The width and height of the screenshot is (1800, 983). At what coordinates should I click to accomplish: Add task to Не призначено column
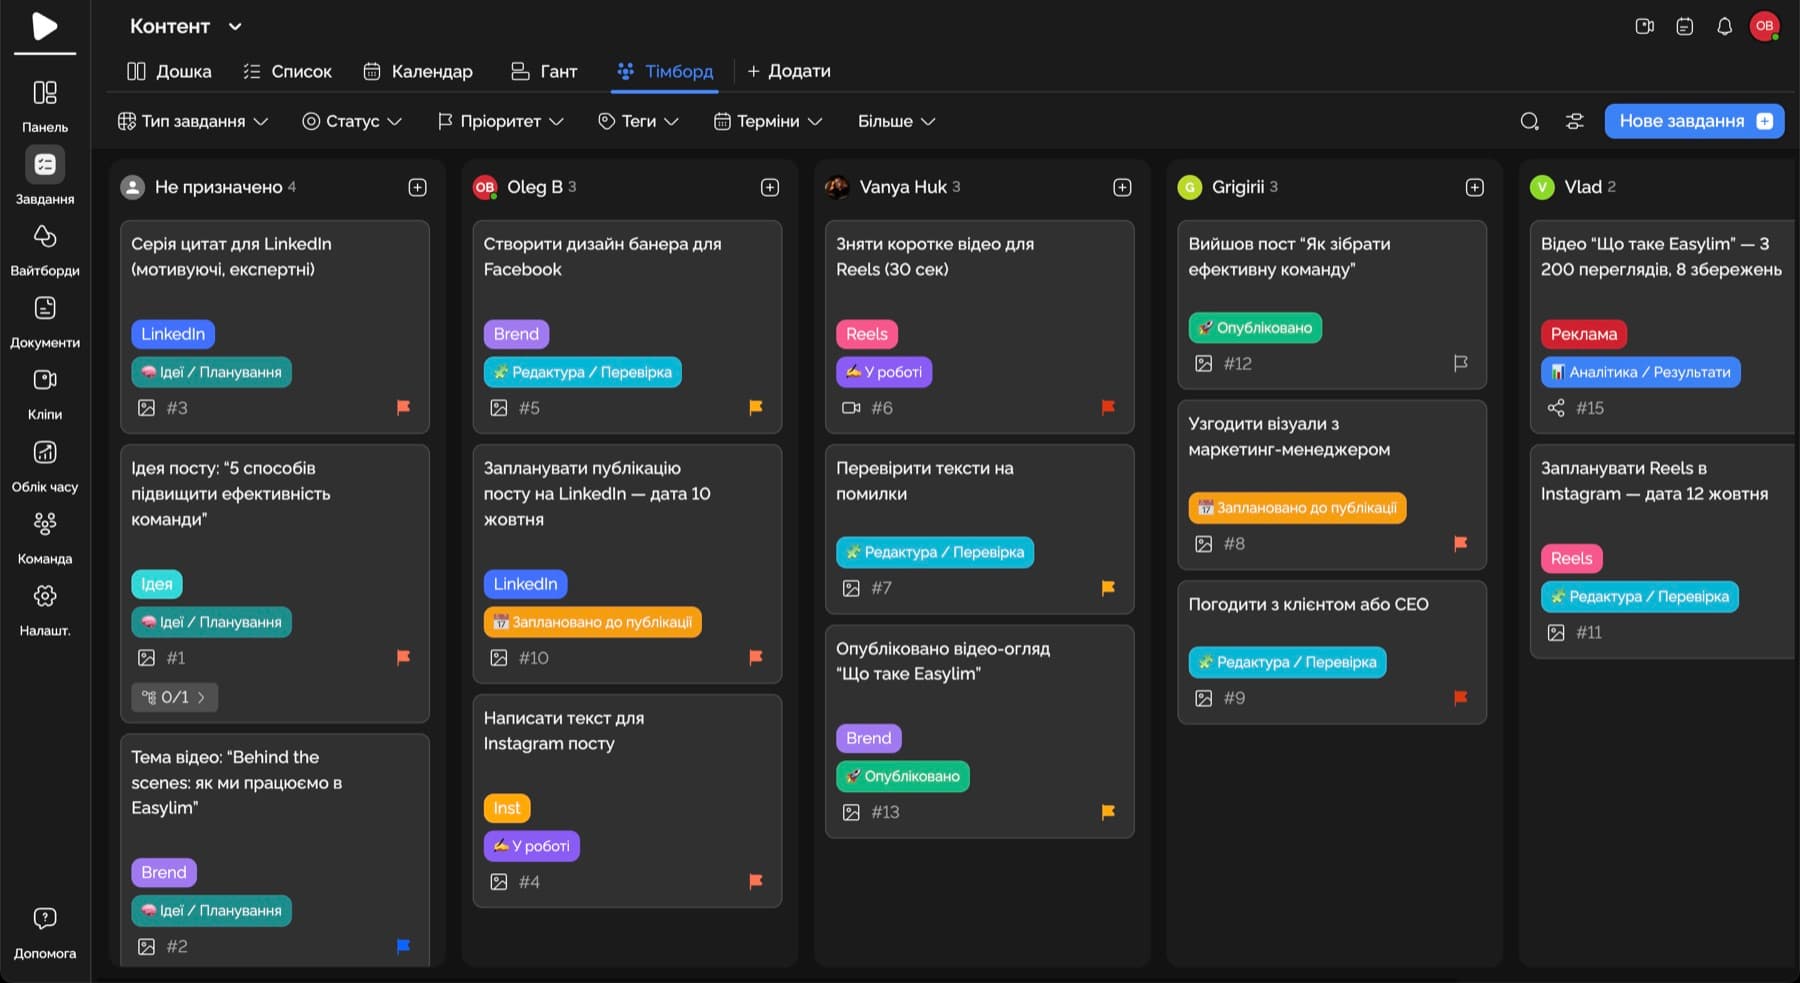coord(417,187)
